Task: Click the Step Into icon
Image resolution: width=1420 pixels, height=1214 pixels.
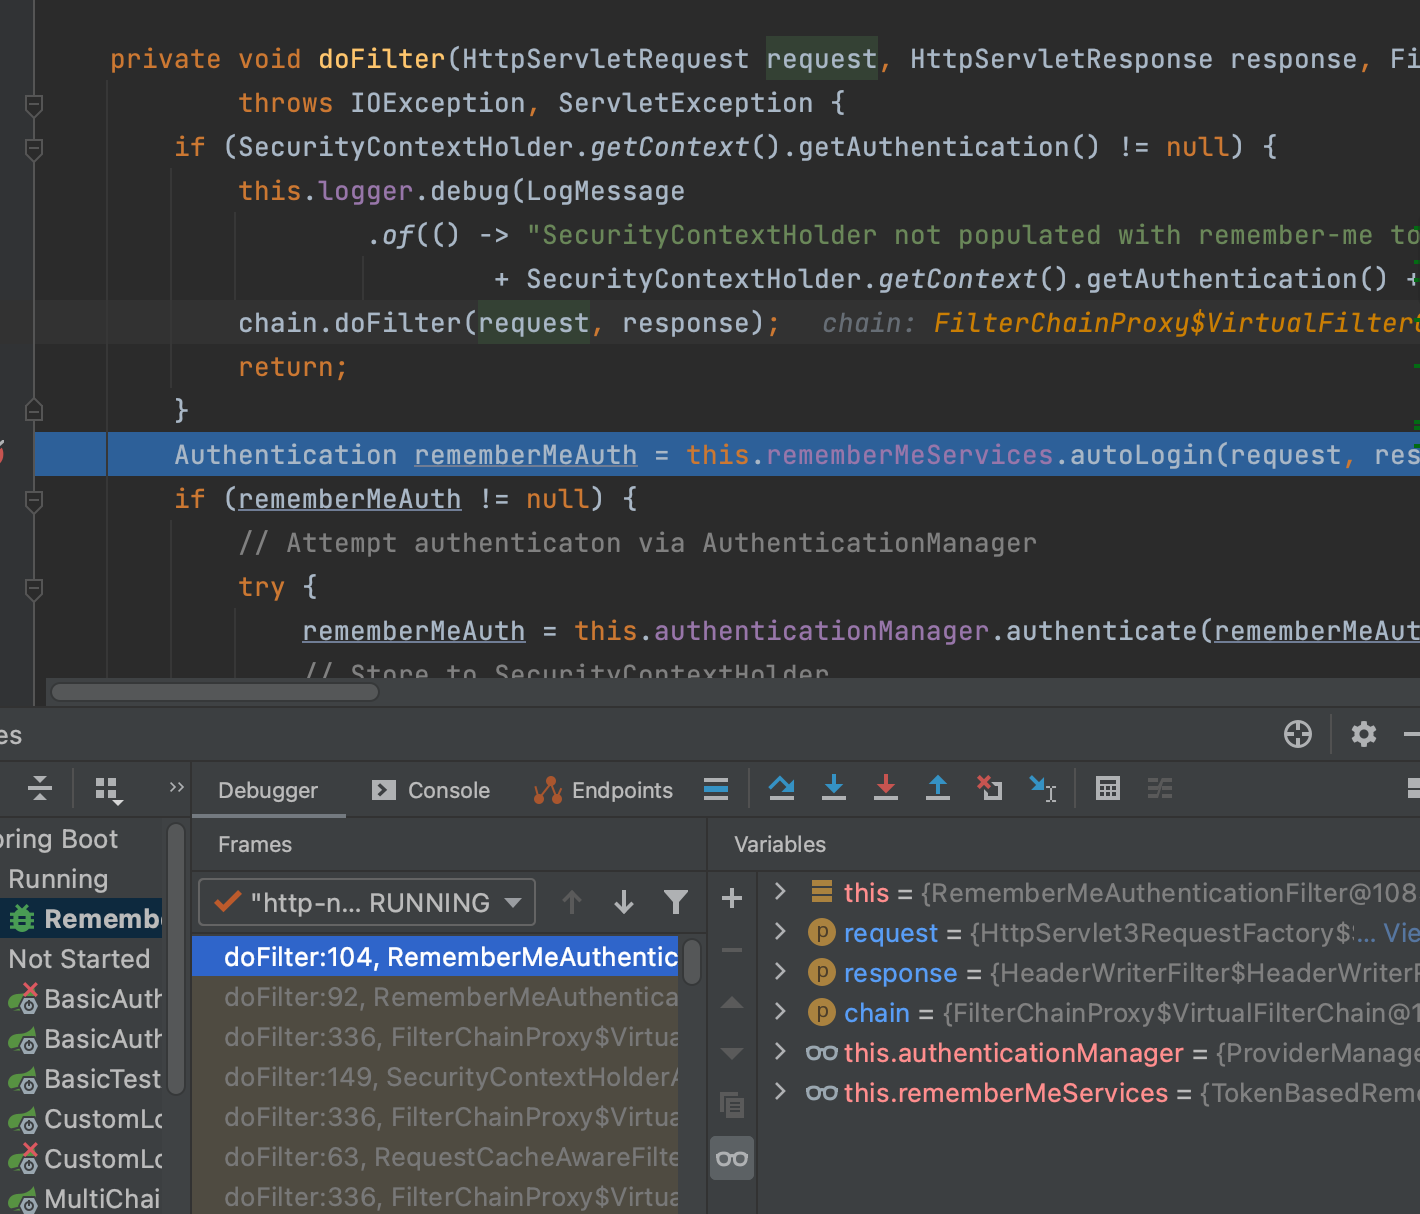Action: tap(834, 789)
